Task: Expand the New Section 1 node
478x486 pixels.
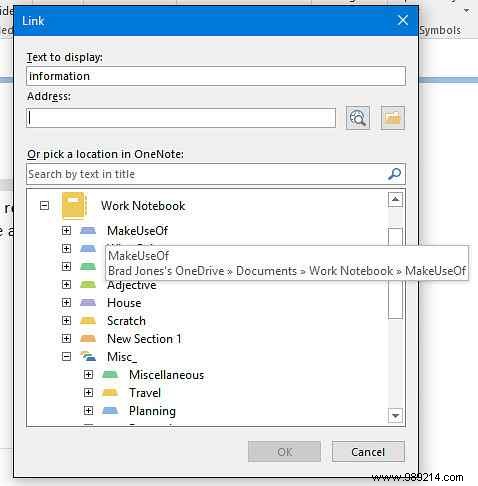Action: click(x=66, y=338)
